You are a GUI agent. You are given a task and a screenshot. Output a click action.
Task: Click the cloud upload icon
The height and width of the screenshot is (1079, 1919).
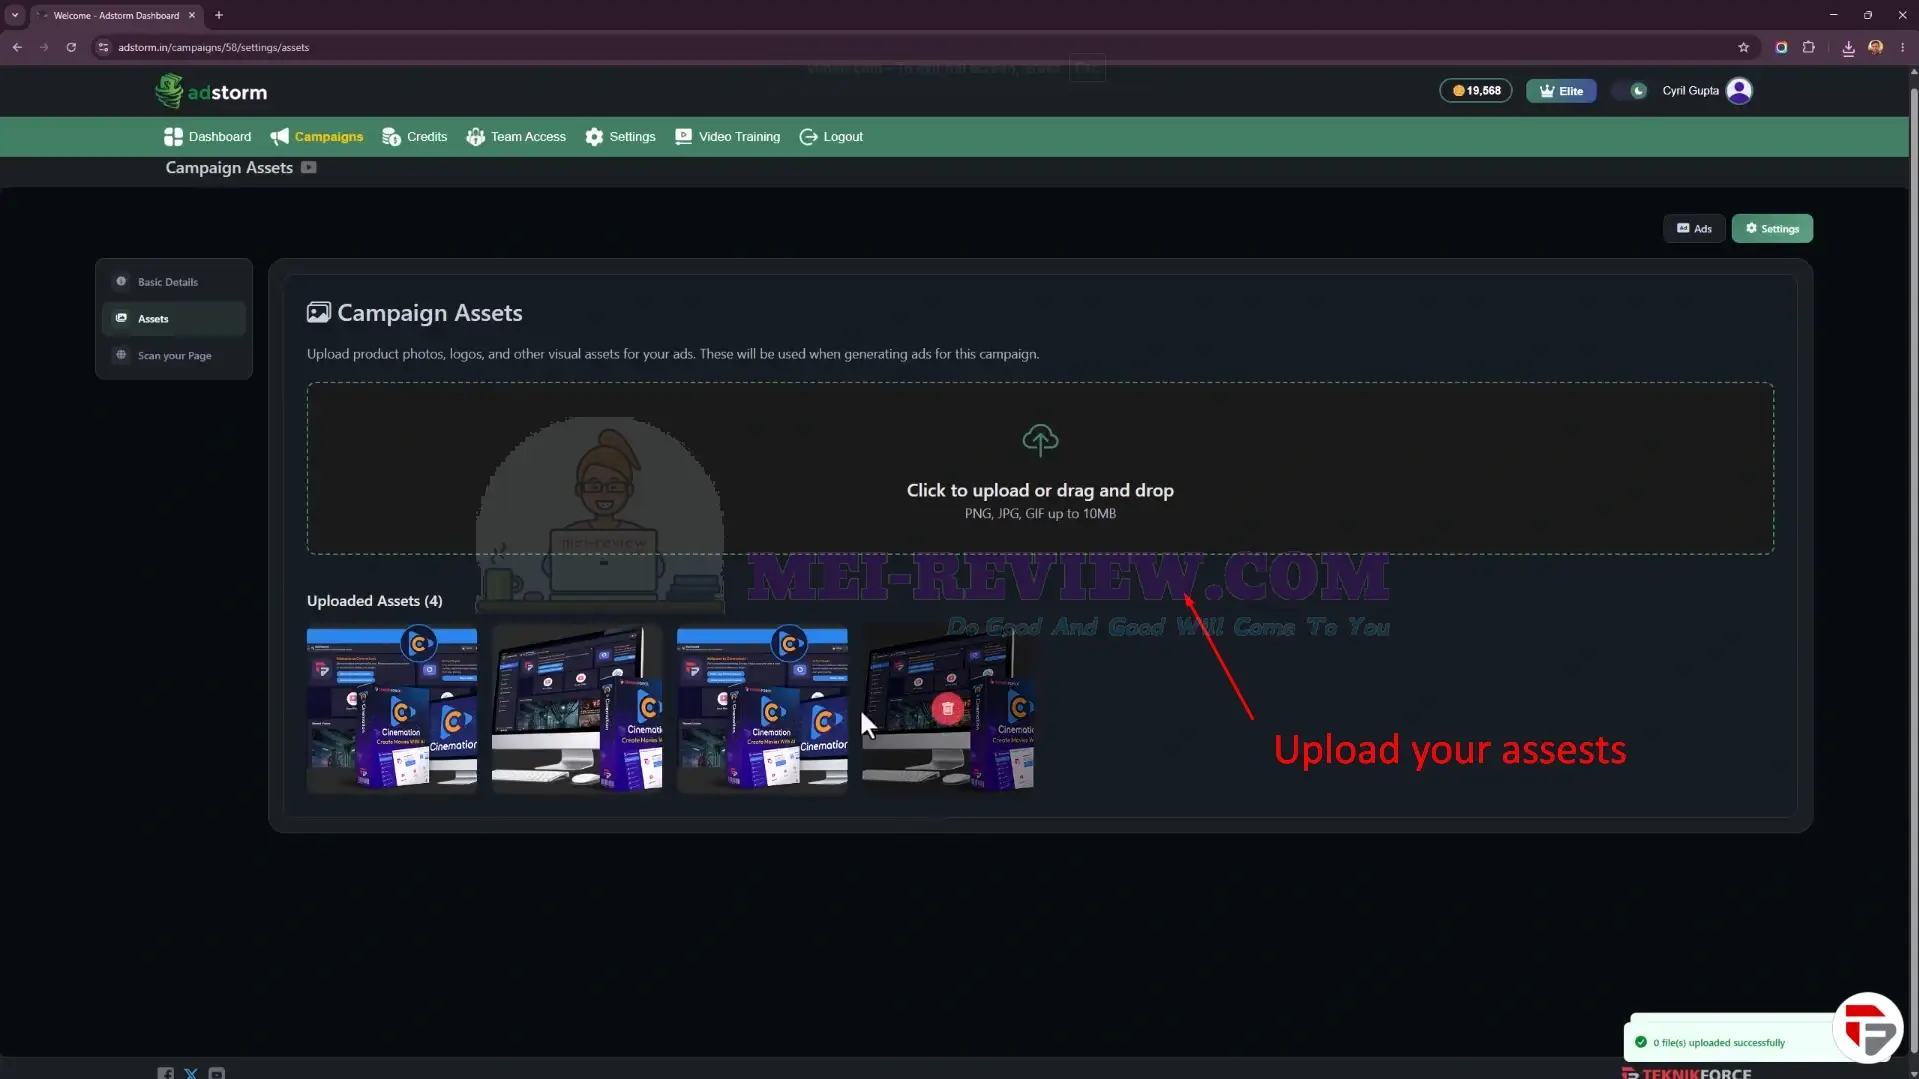[1040, 440]
